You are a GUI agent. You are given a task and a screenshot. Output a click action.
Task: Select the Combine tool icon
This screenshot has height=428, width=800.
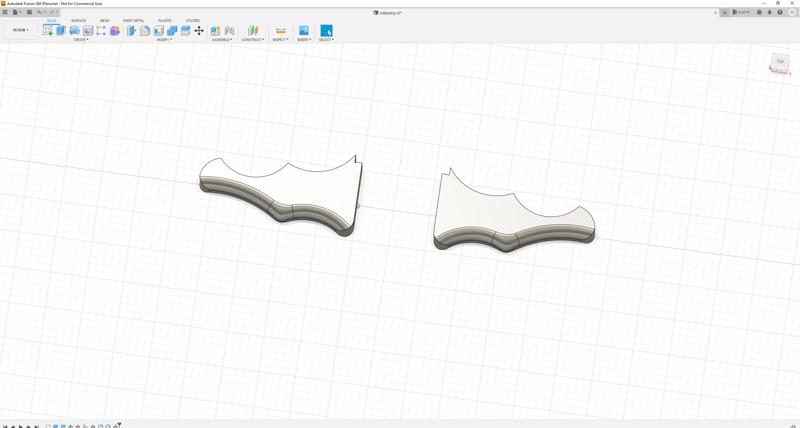172,31
